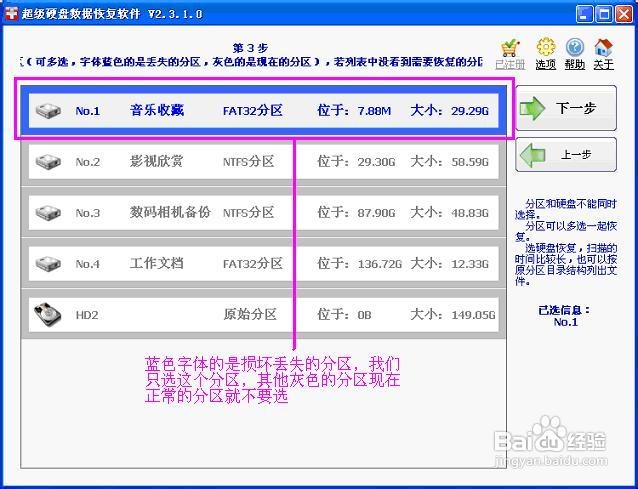
Task: Maximize the data recovery window
Action: tap(604, 14)
